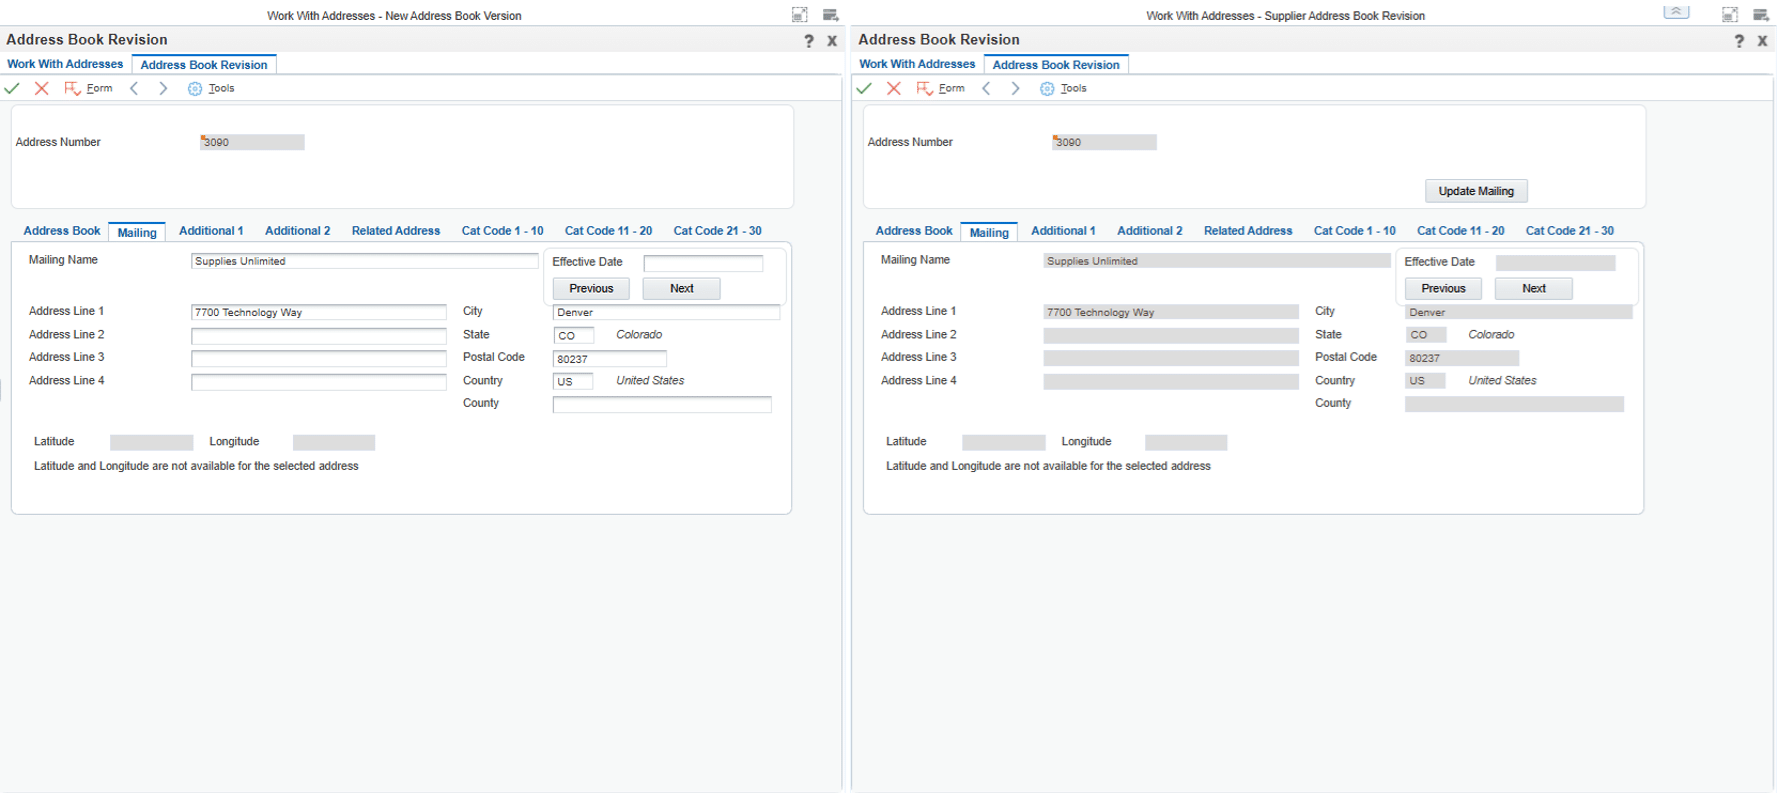1777x793 pixels.
Task: Select Work With Addresses tab in left pane
Action: 65,64
